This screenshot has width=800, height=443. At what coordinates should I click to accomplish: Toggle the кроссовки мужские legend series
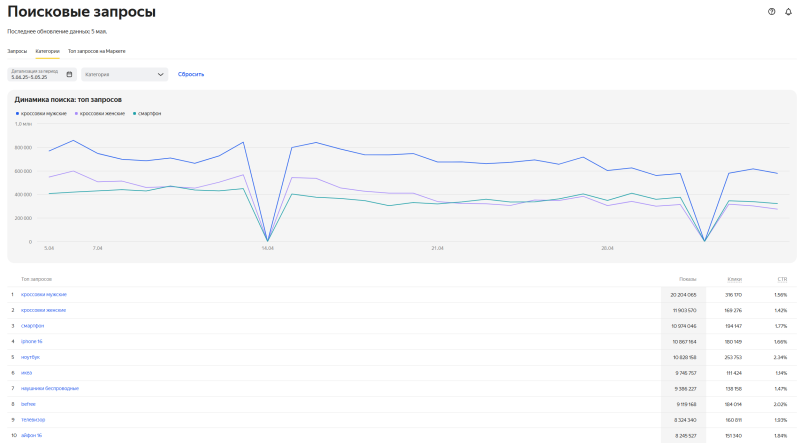point(41,113)
